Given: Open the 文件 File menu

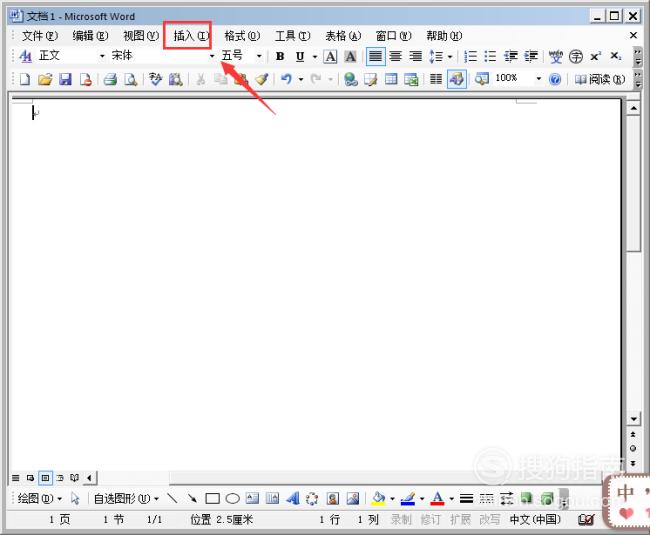Looking at the screenshot, I should (x=40, y=36).
